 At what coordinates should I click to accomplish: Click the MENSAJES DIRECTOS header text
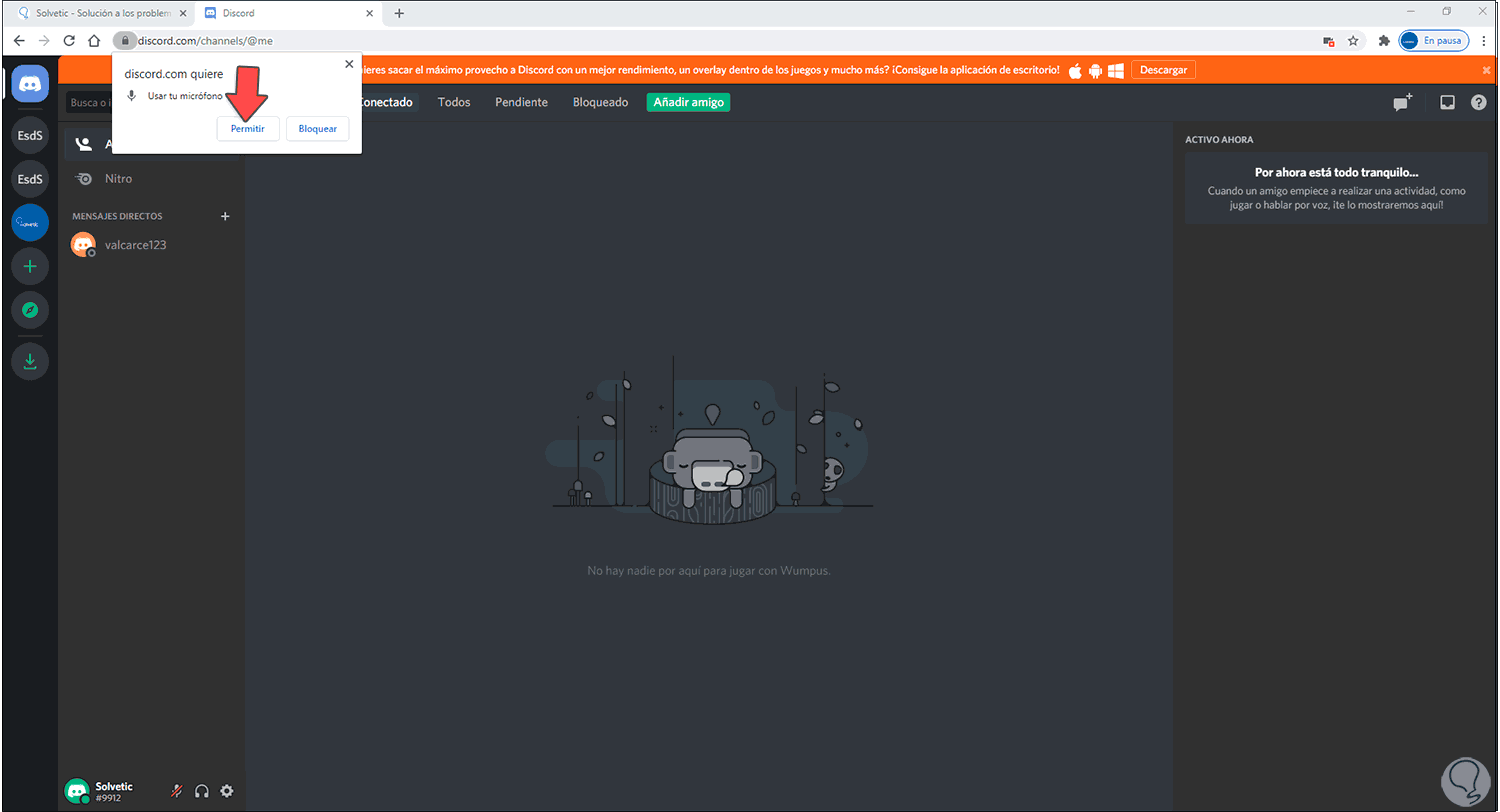(117, 216)
